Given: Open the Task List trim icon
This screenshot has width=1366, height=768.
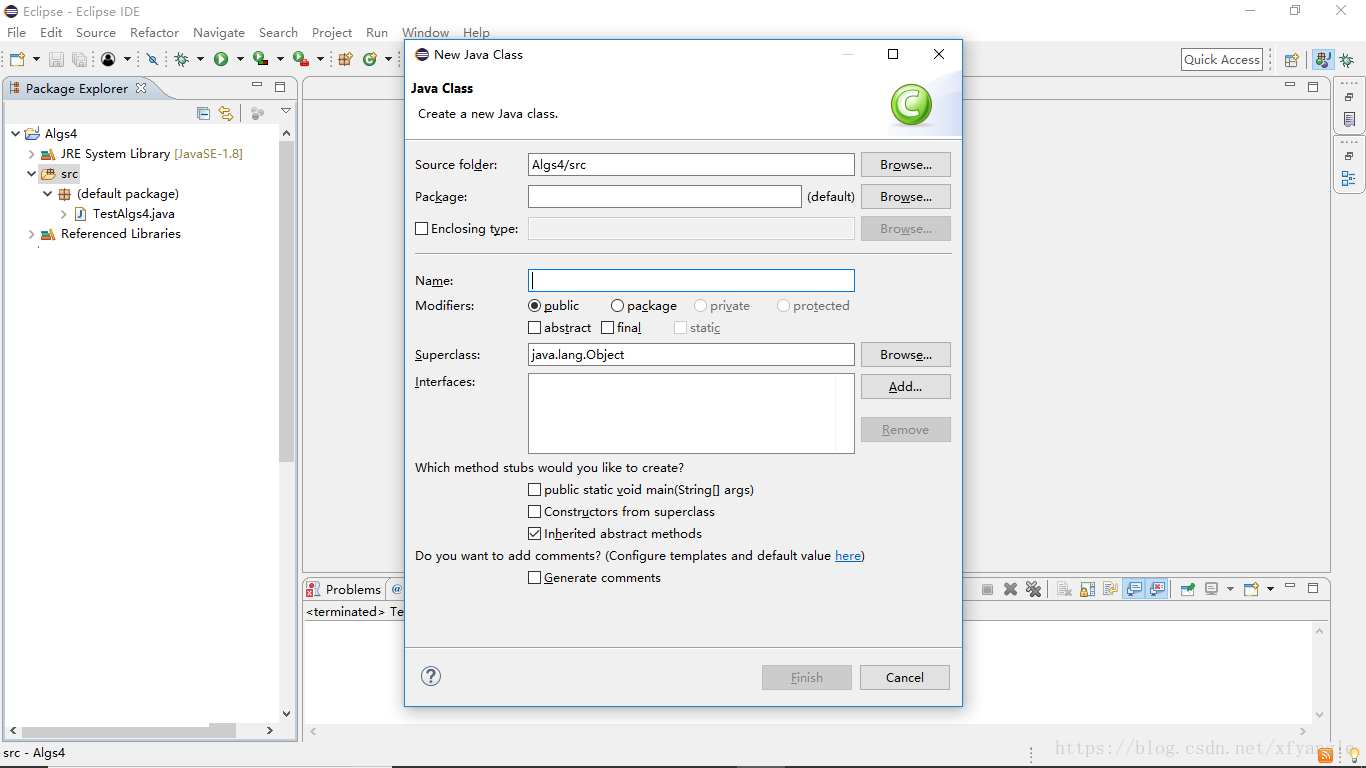Looking at the screenshot, I should [1349, 119].
